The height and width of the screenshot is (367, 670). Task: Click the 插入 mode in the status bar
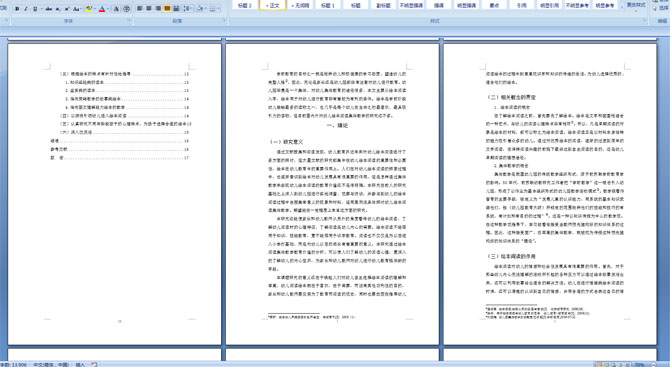click(80, 364)
